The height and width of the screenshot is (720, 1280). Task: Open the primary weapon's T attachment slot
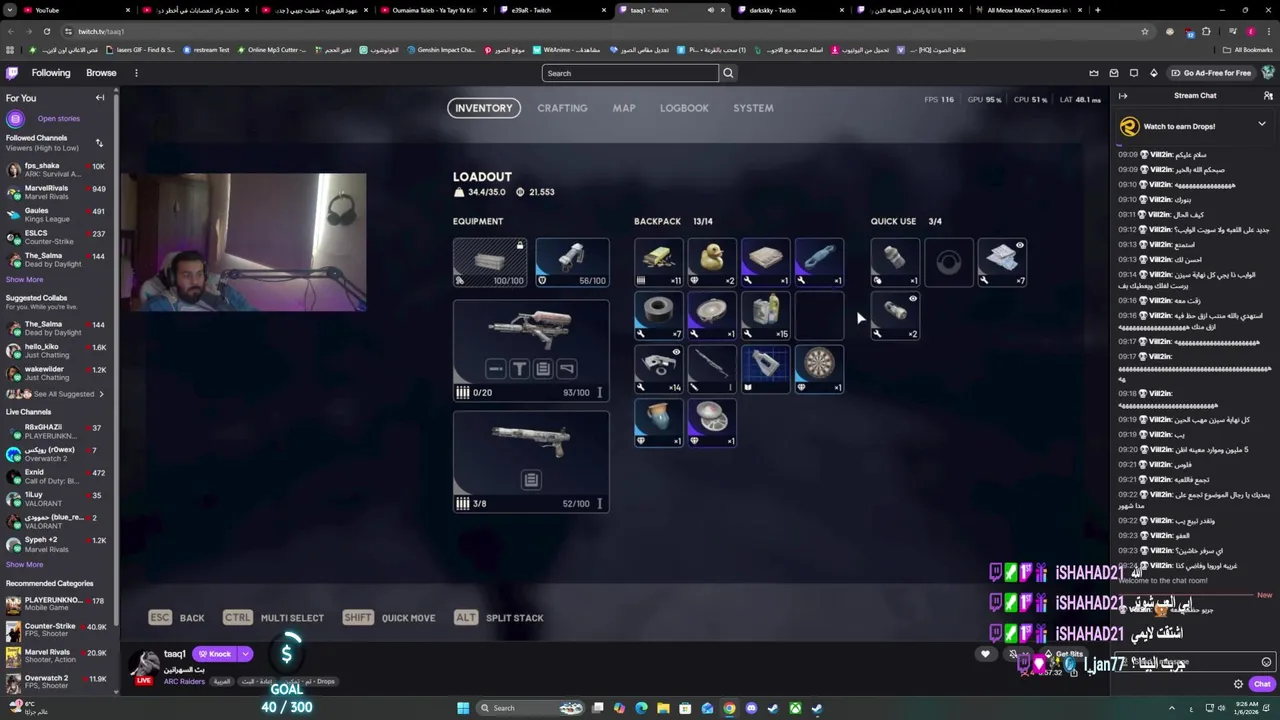pyautogui.click(x=519, y=369)
